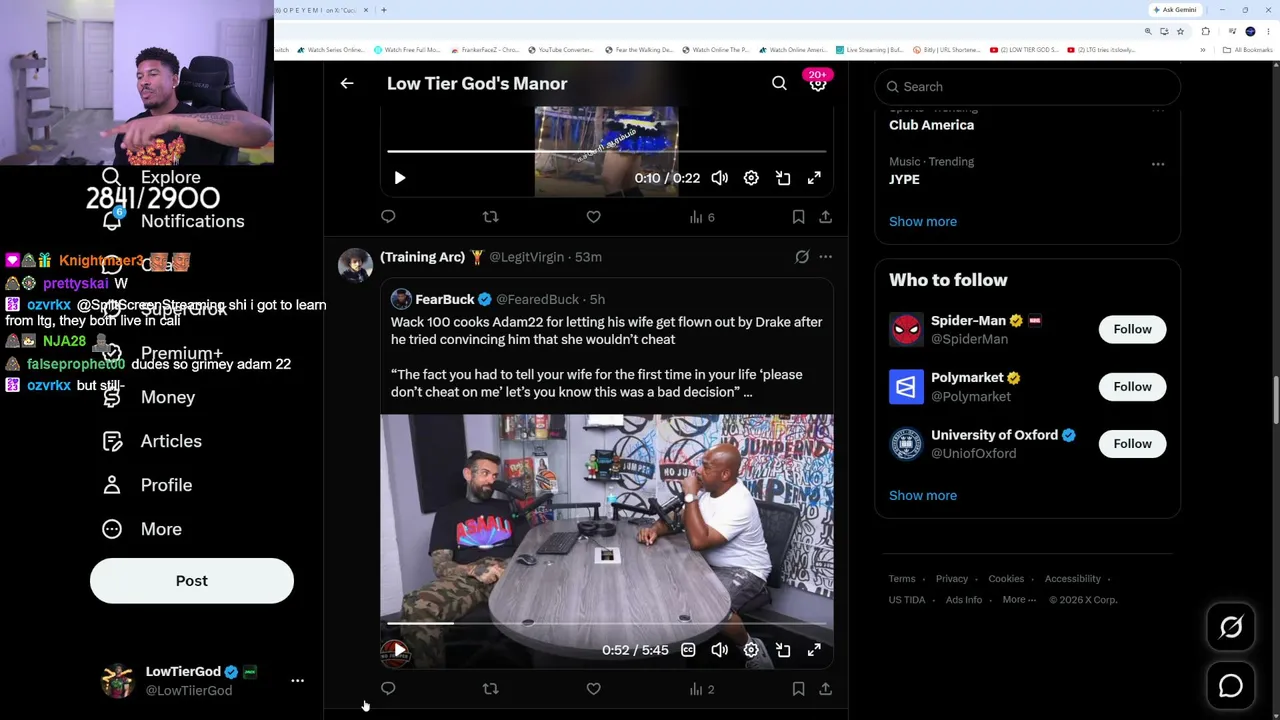Image resolution: width=1280 pixels, height=720 pixels.
Task: Bookmark the LegitVirgin post
Action: (798, 689)
